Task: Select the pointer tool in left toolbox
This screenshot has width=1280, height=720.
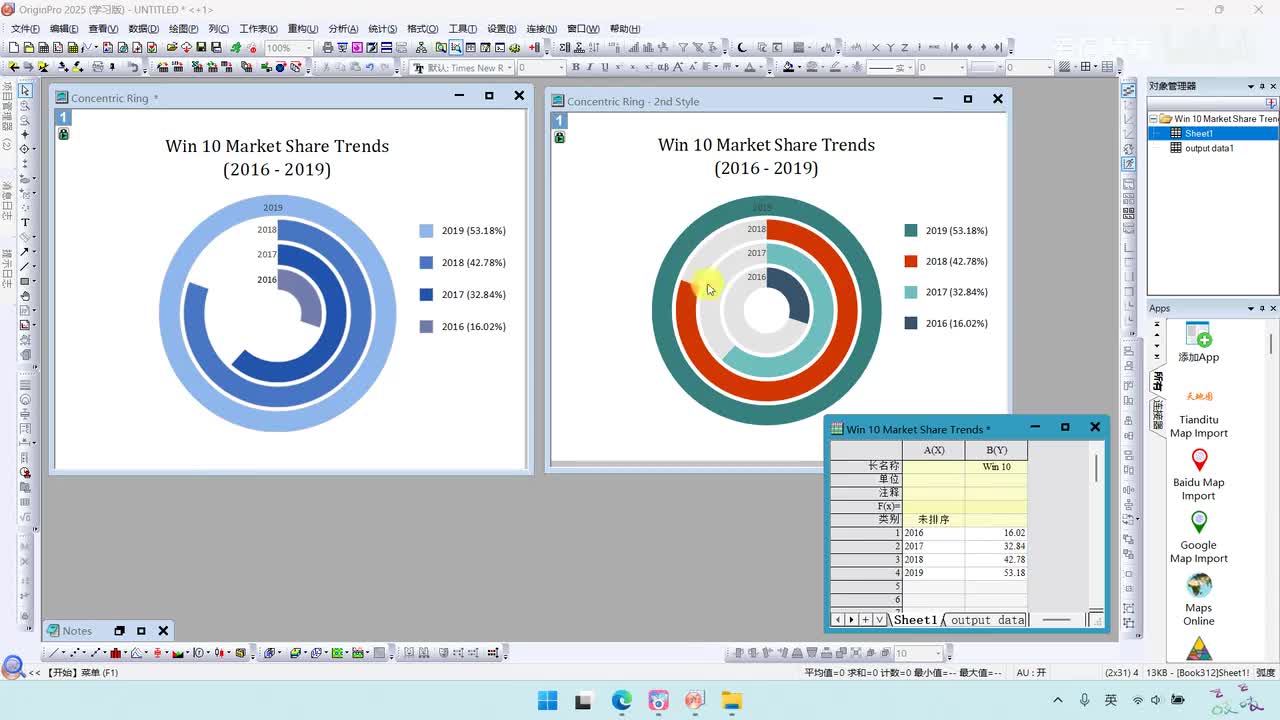Action: [25, 91]
